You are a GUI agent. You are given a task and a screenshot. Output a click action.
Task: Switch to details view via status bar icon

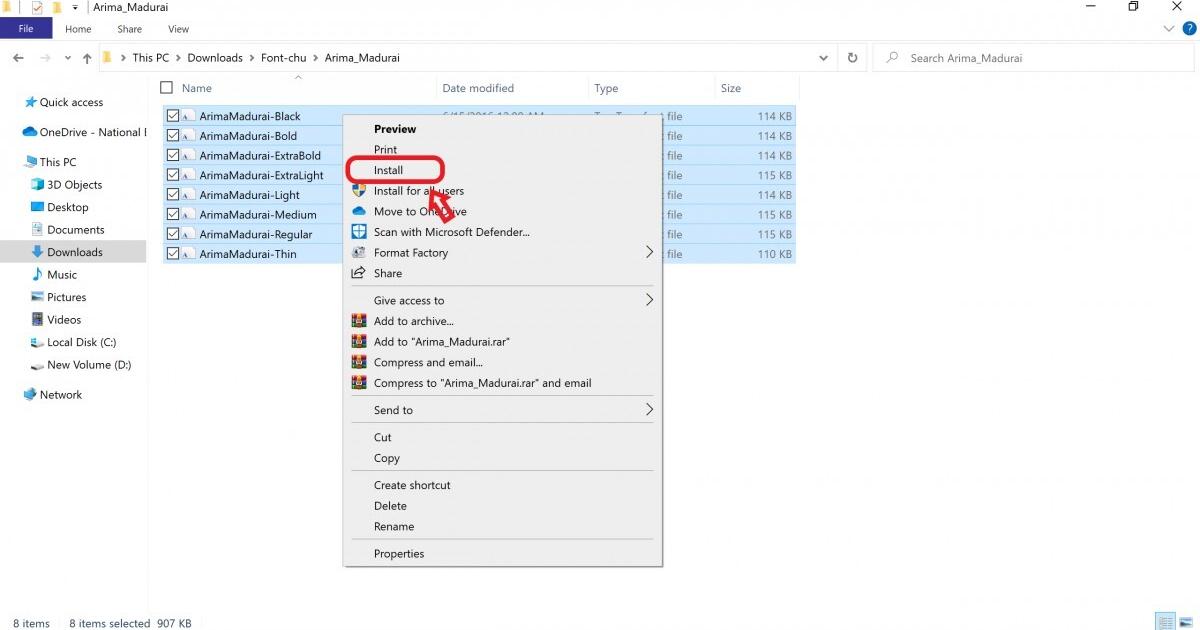tap(1164, 622)
